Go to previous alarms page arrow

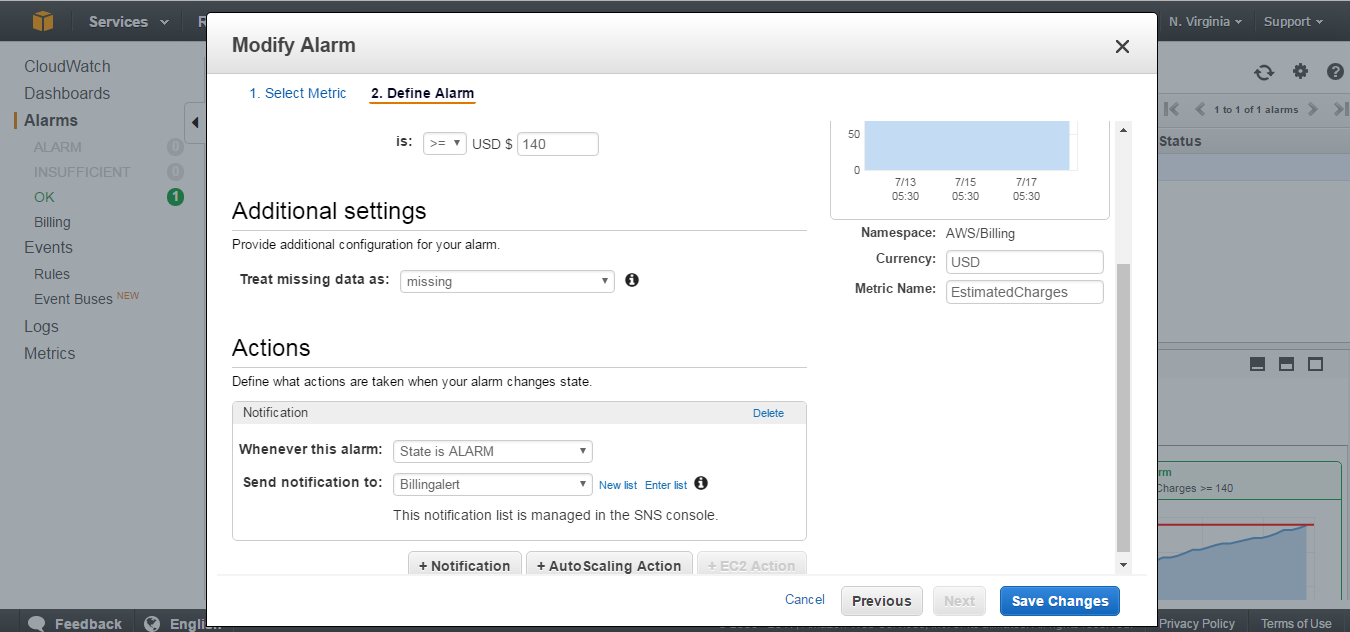tap(1200, 109)
